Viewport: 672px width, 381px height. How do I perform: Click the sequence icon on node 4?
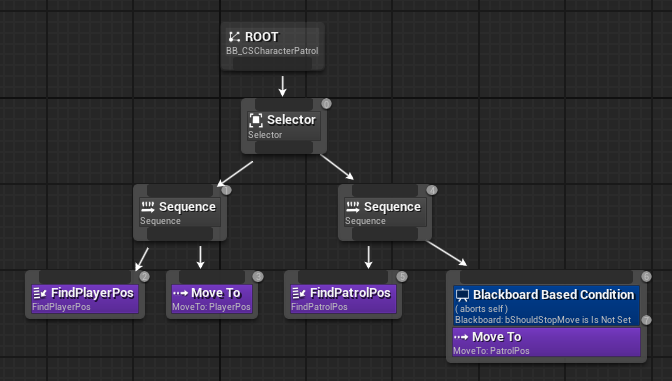[x=352, y=207]
